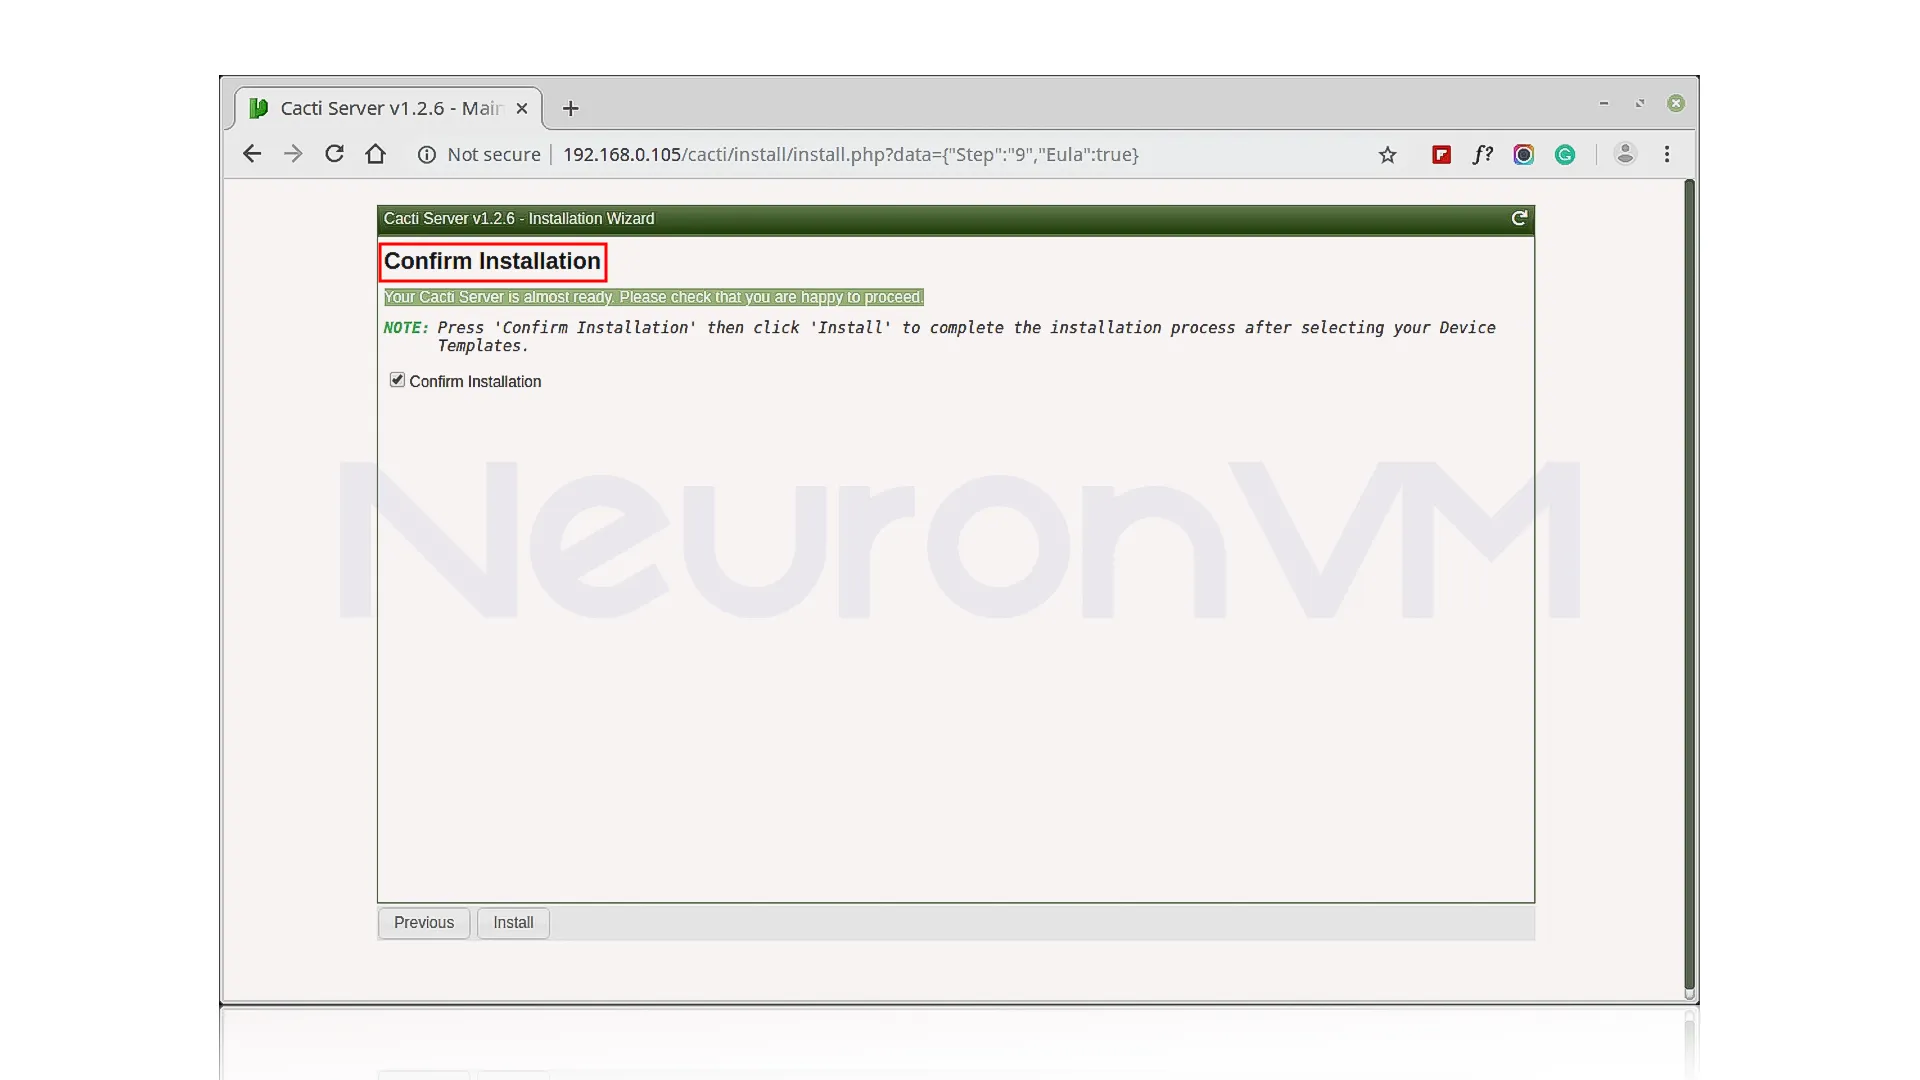Click the browser back arrow
The image size is (1920, 1080).
[252, 154]
